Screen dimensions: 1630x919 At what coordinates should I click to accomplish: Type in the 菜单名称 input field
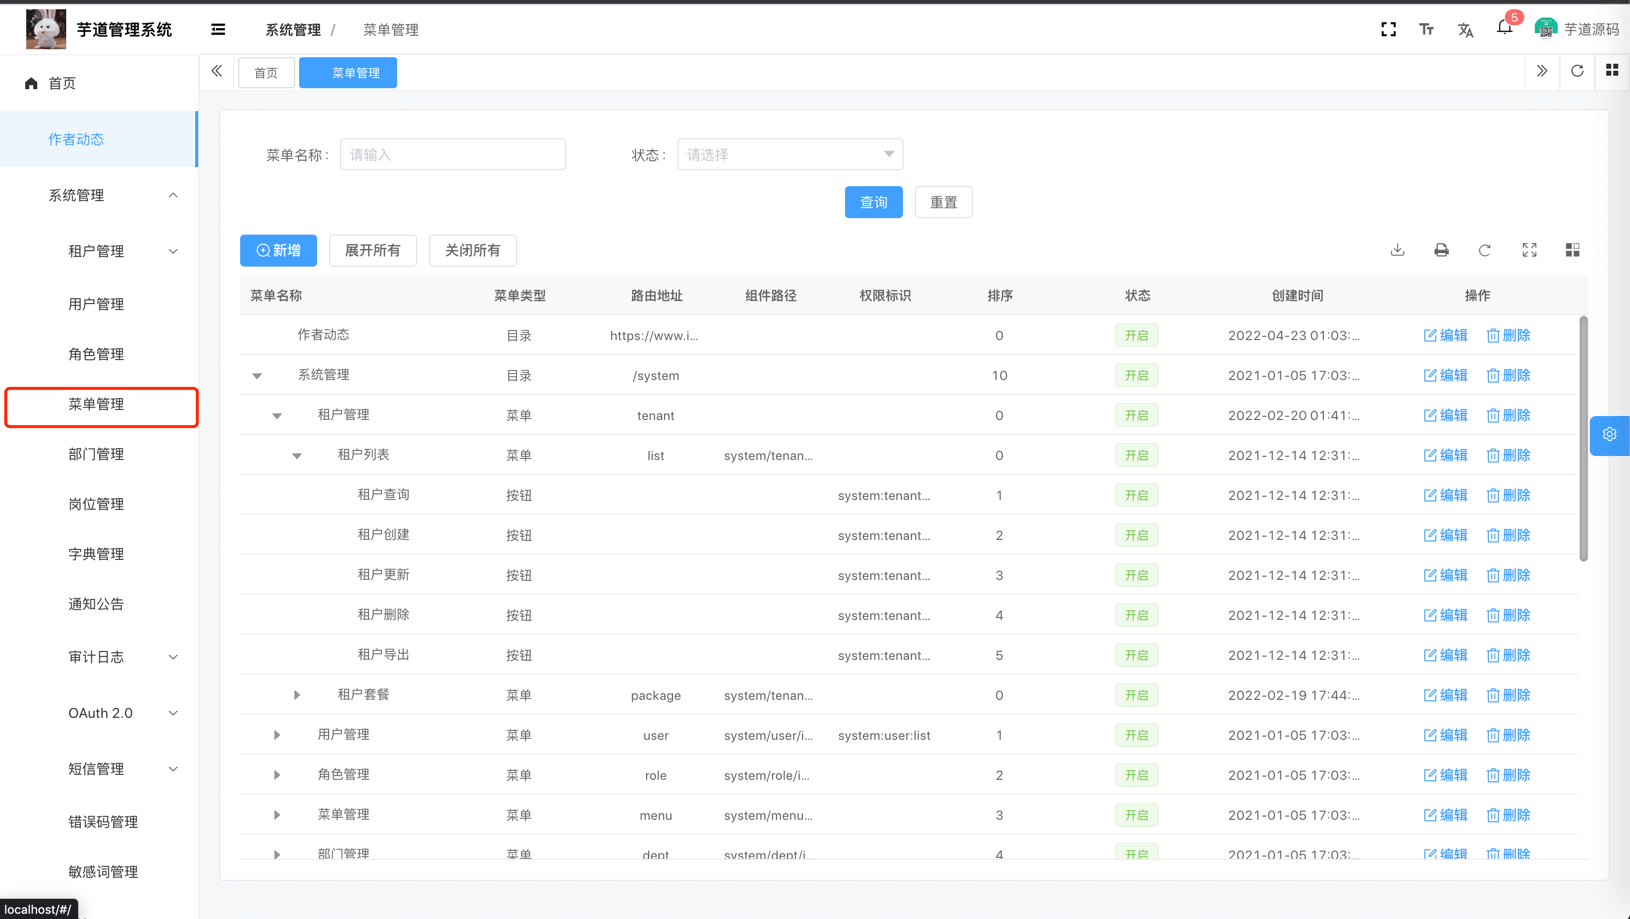[x=452, y=154]
